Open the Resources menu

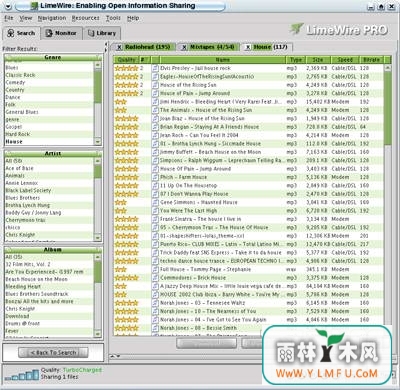pyautogui.click(x=85, y=18)
